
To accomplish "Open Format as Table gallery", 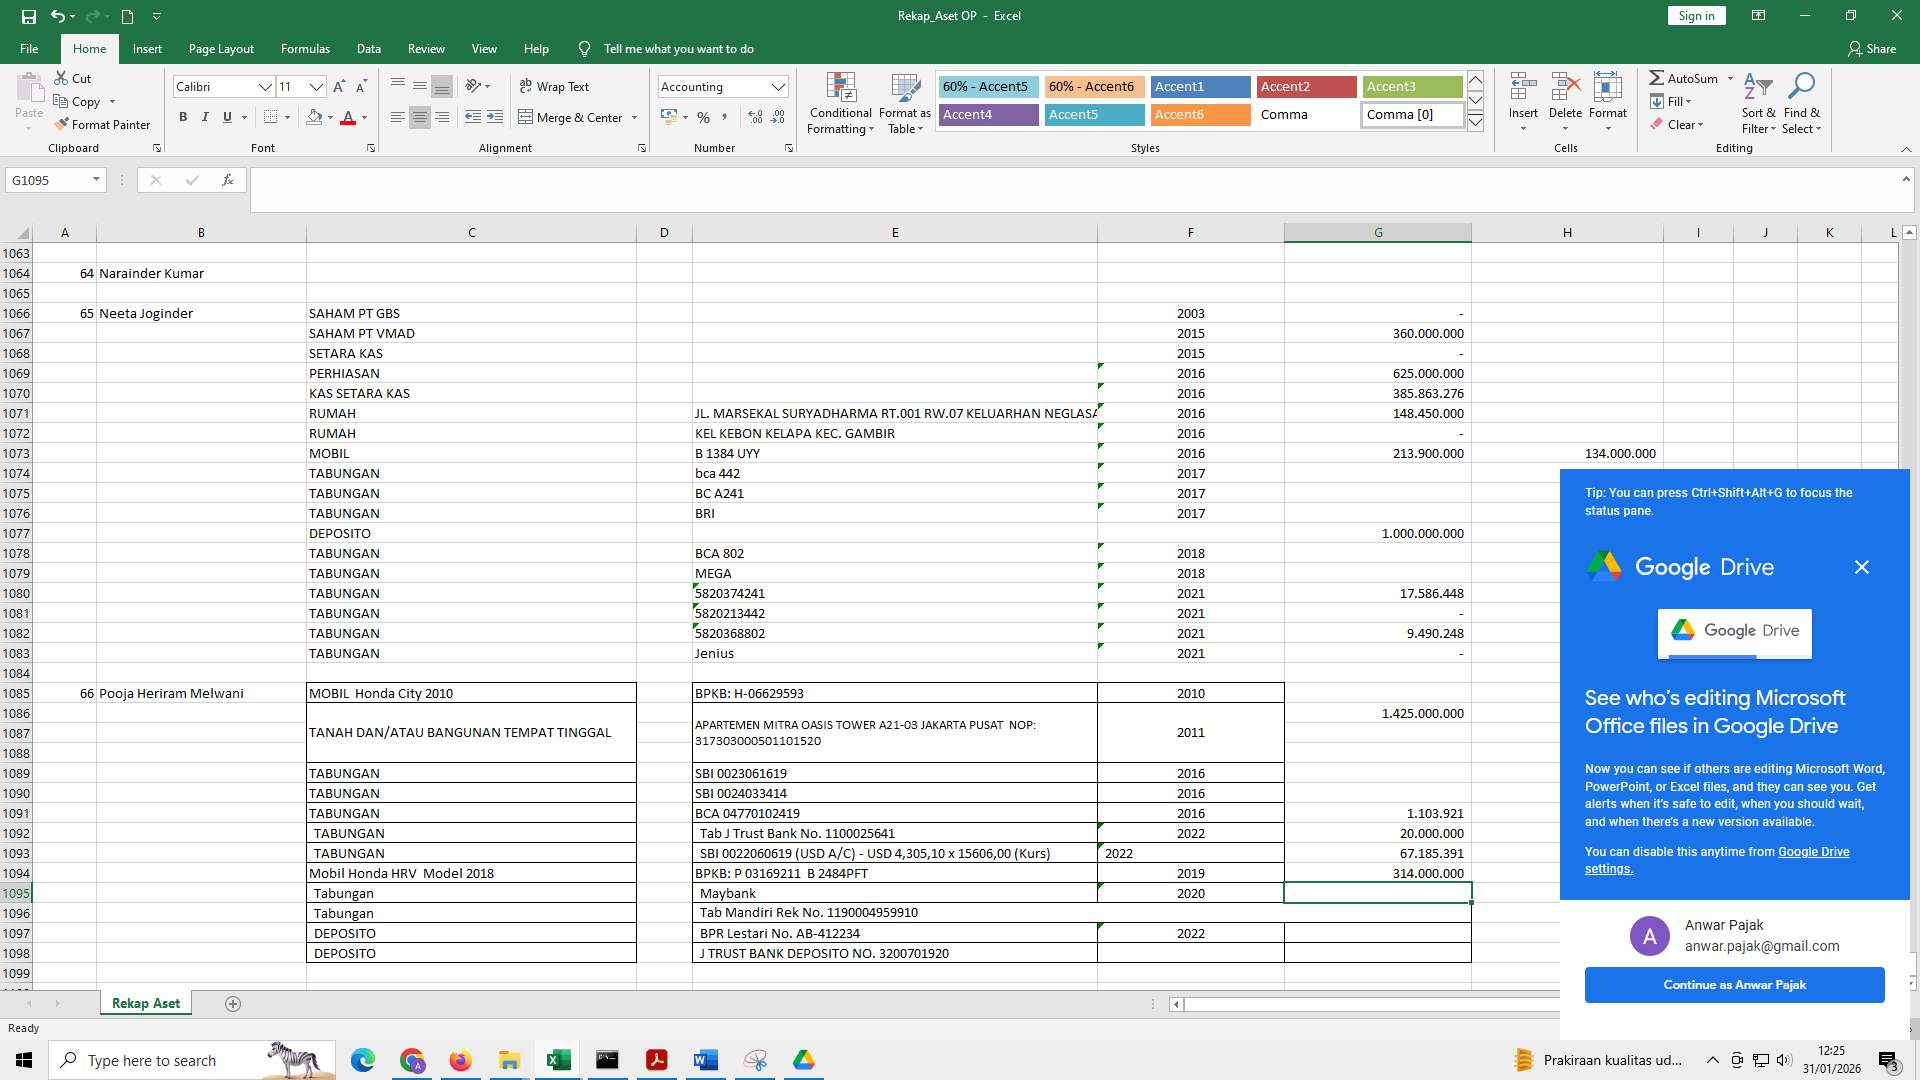I will point(904,104).
